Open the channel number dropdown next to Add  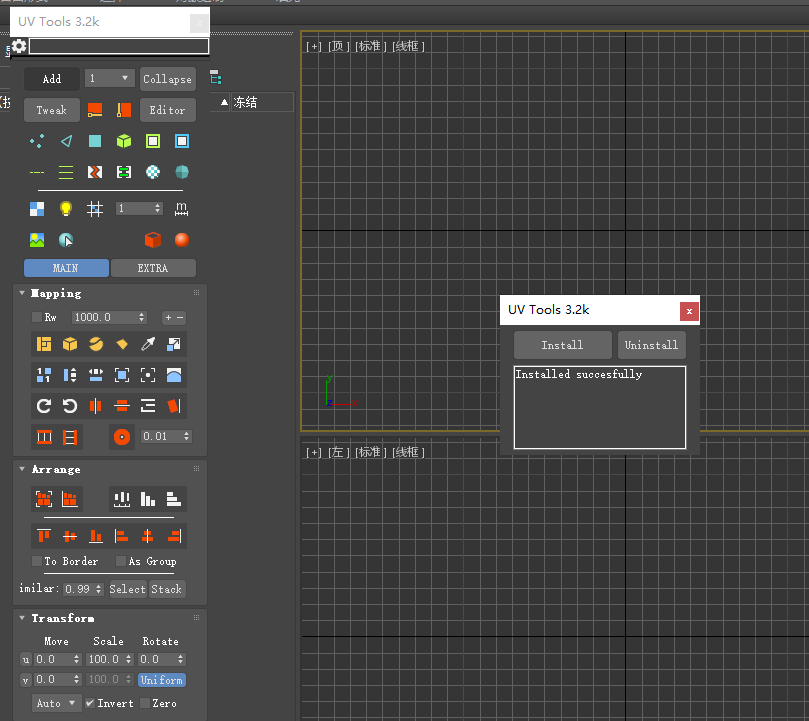(x=109, y=78)
